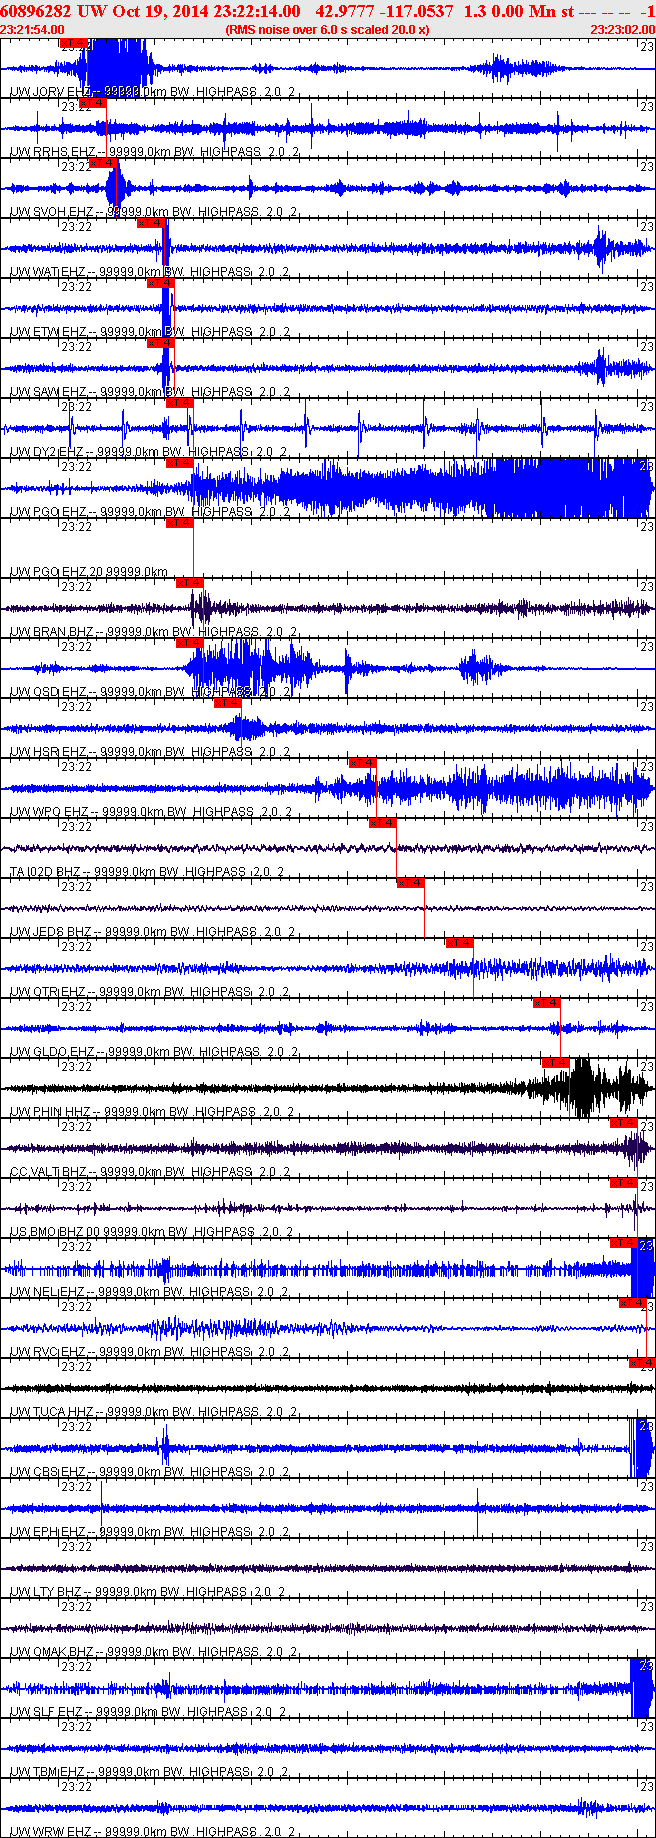Click the red pick flag on SAW trace
This screenshot has height=1838, width=656.
coord(161,343)
